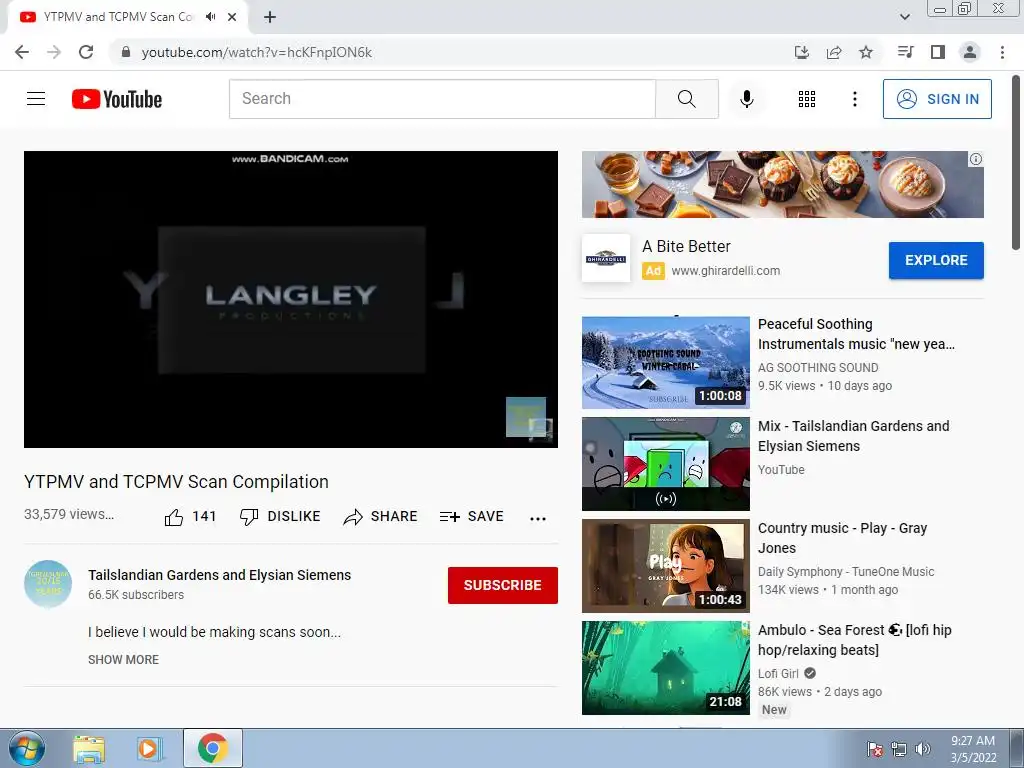Screen dimensions: 1024x768
Task: Expand description with SHOW MORE
Action: pyautogui.click(x=123, y=660)
